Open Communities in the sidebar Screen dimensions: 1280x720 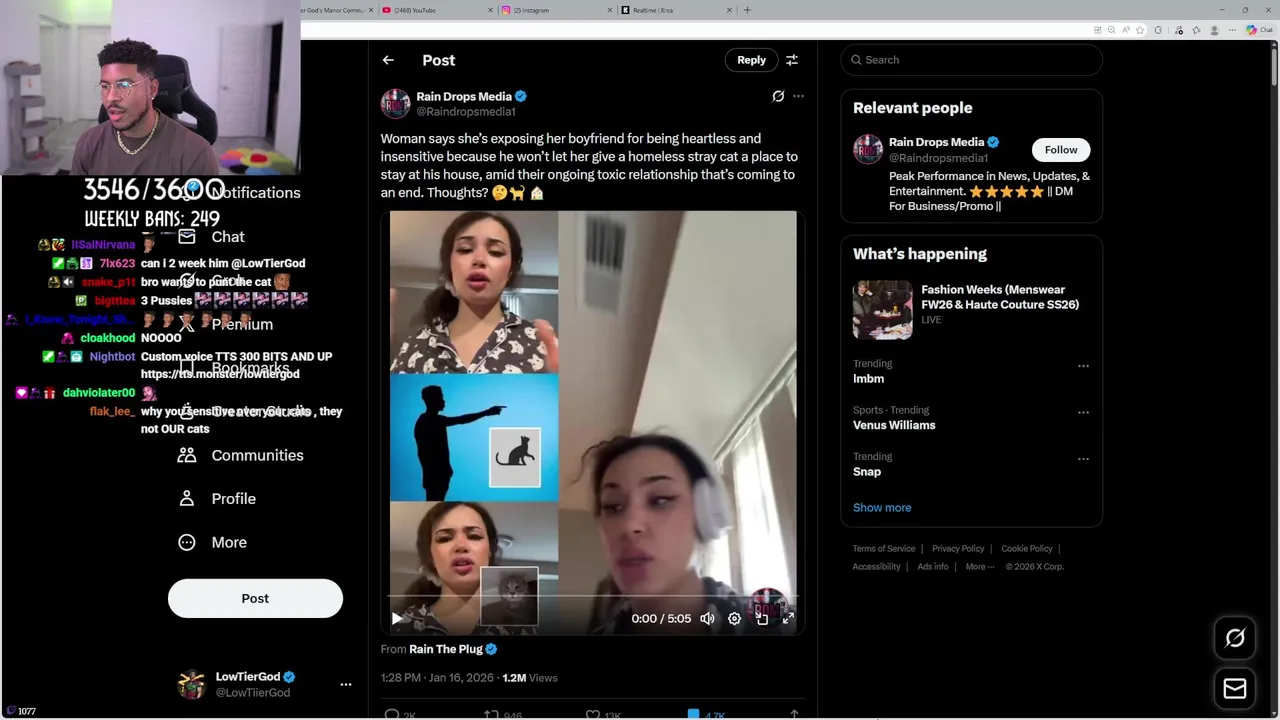[x=240, y=455]
